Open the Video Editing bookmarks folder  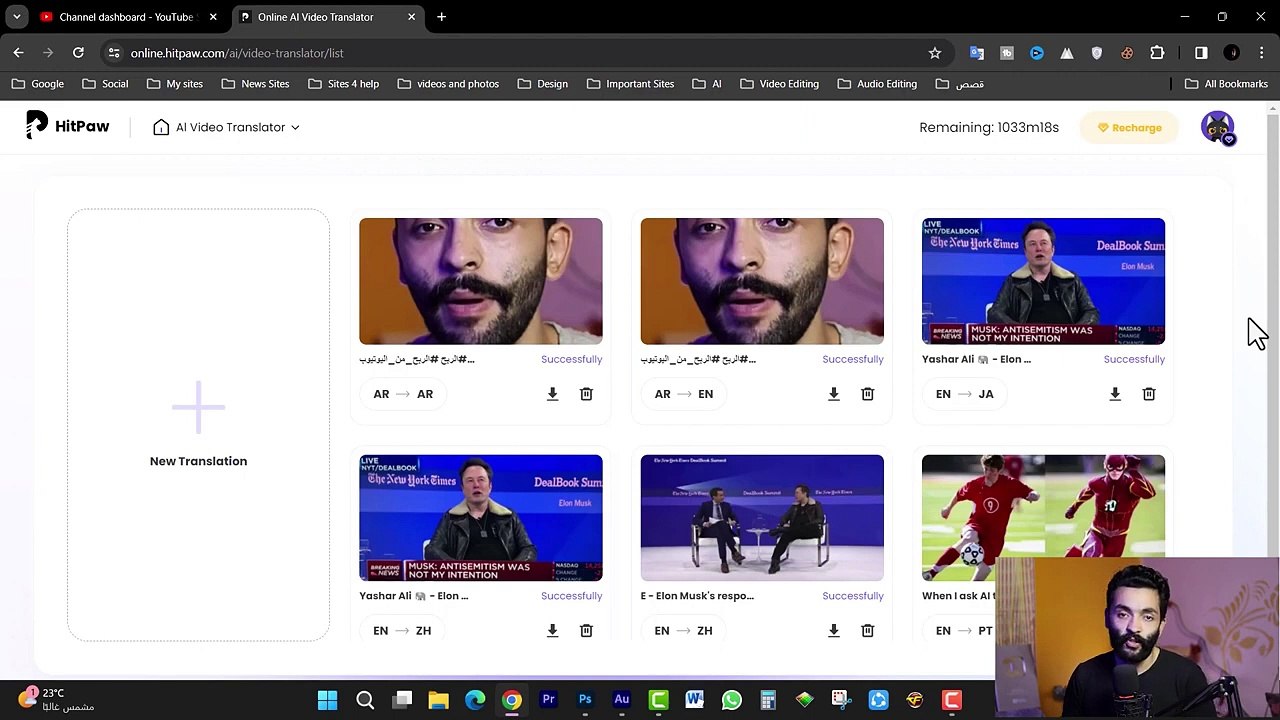pos(779,84)
